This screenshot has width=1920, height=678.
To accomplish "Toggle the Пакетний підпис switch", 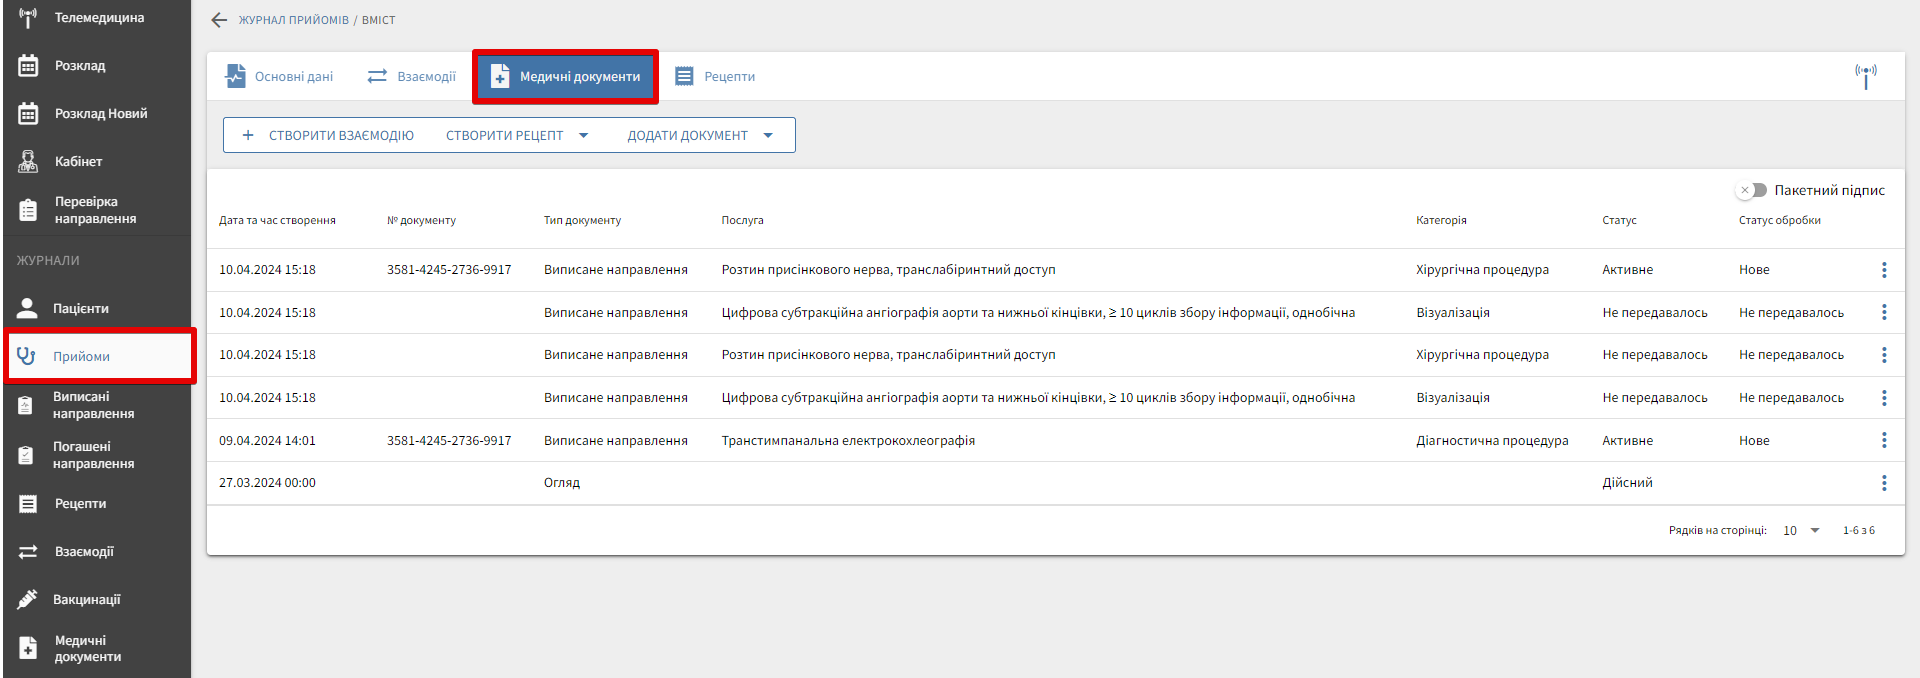I will [x=1752, y=190].
